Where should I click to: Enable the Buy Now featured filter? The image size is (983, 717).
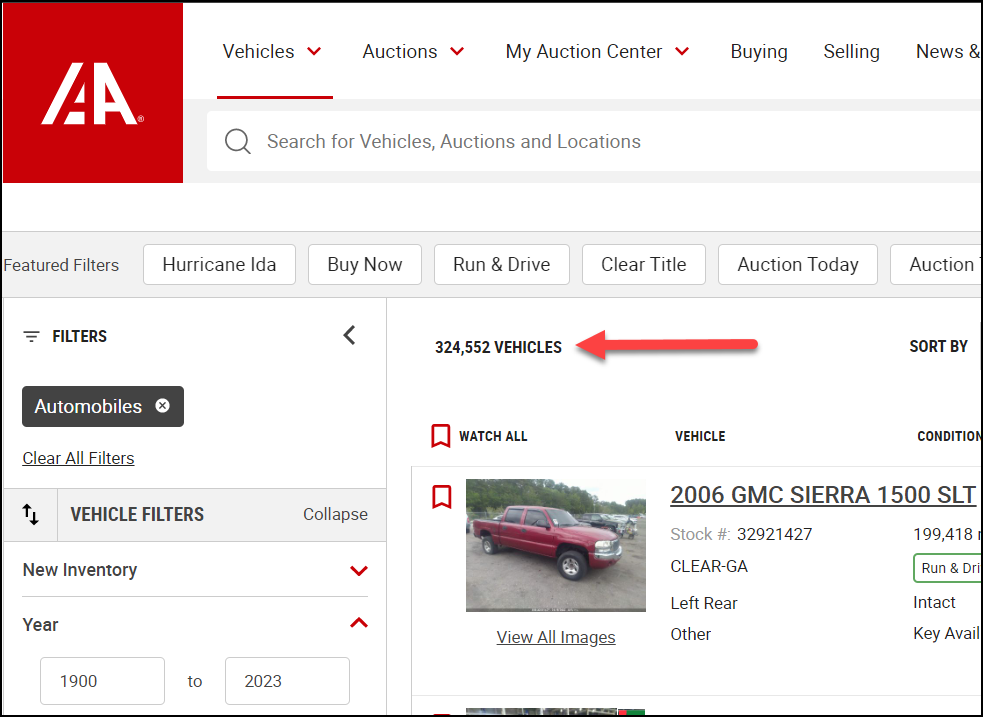click(x=364, y=264)
